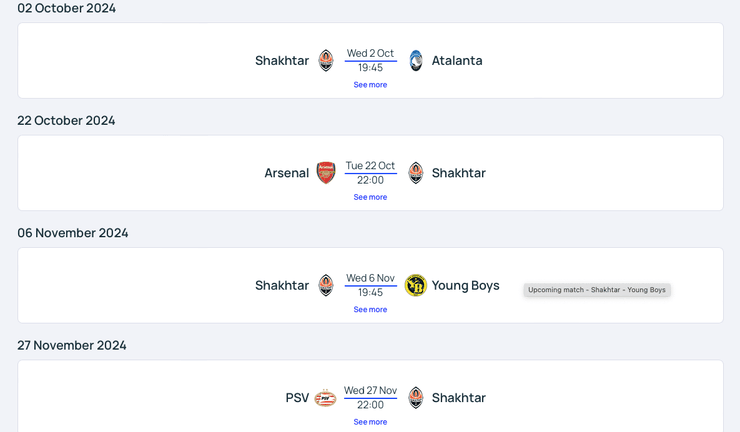The width and height of the screenshot is (740, 432).
Task: Click the Arsenal team name
Action: [287, 173]
